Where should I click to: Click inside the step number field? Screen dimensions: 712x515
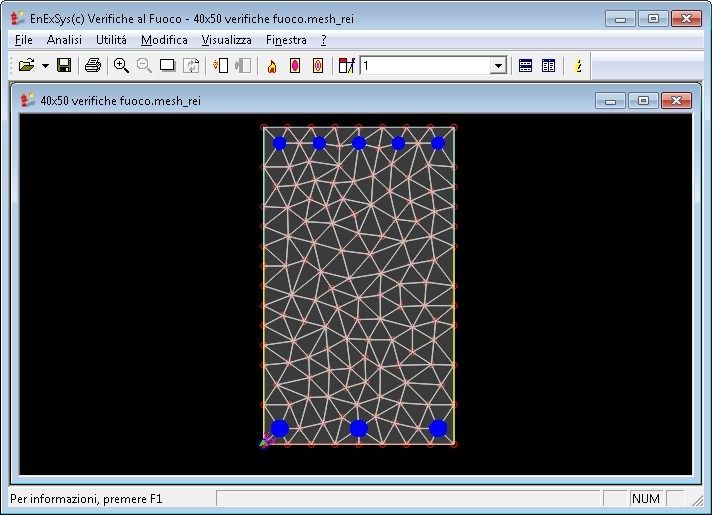click(x=425, y=66)
